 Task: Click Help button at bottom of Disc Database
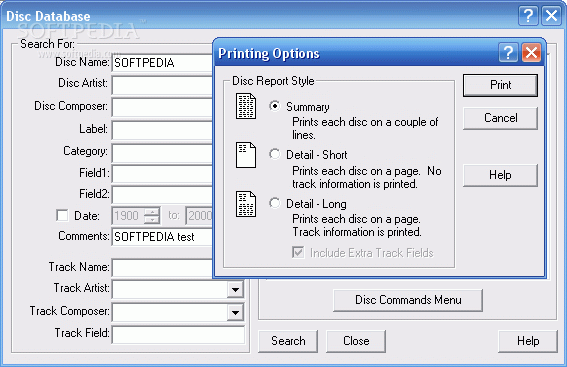click(x=528, y=341)
